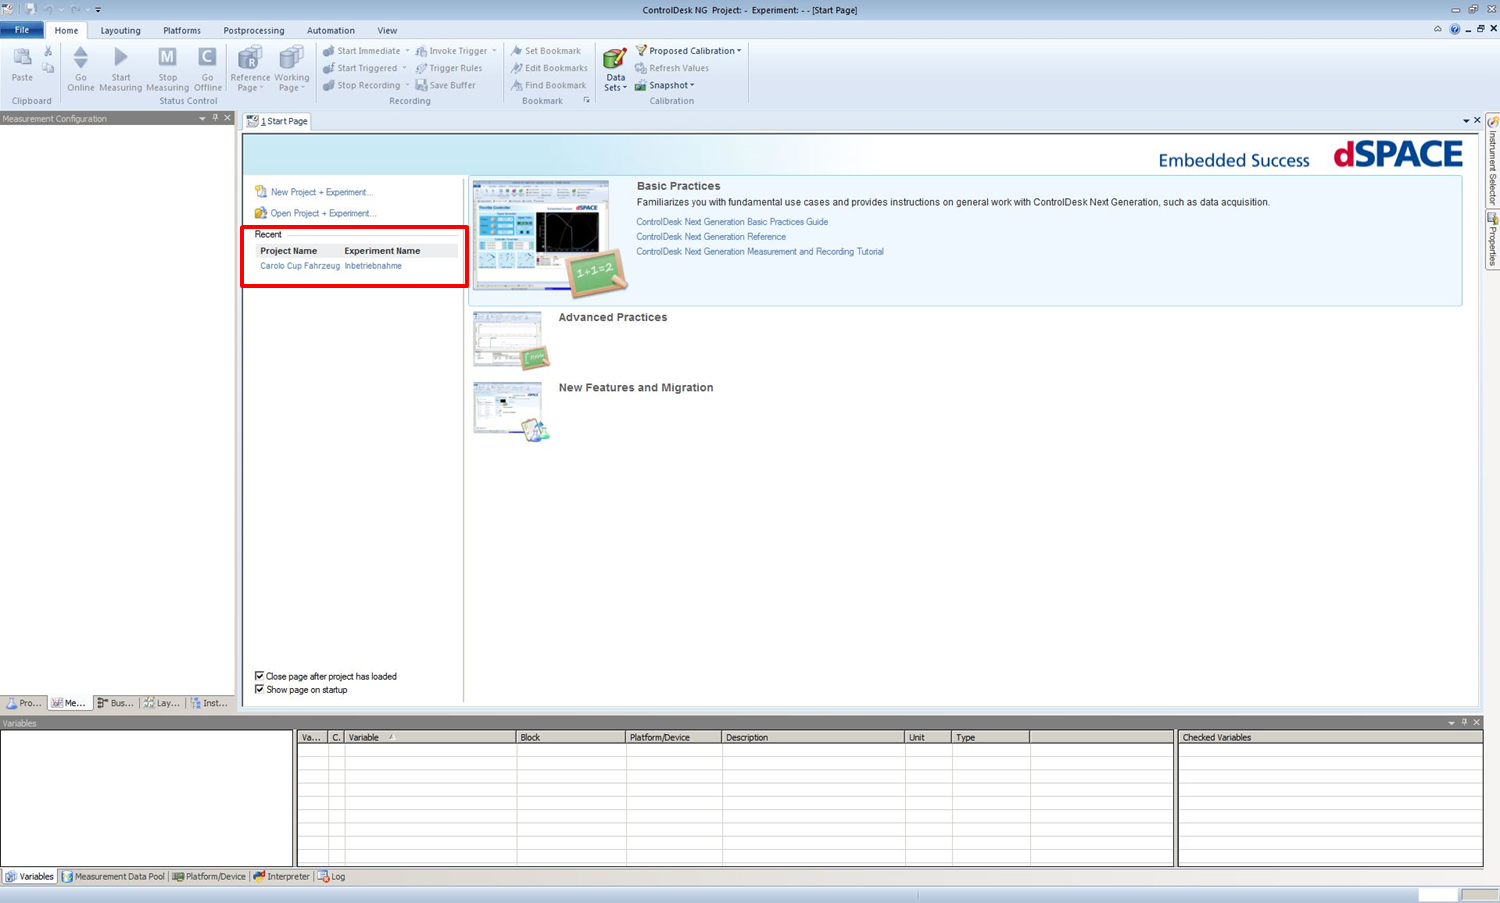Click the Set Bookmark icon
This screenshot has width=1500, height=903.
pos(517,51)
